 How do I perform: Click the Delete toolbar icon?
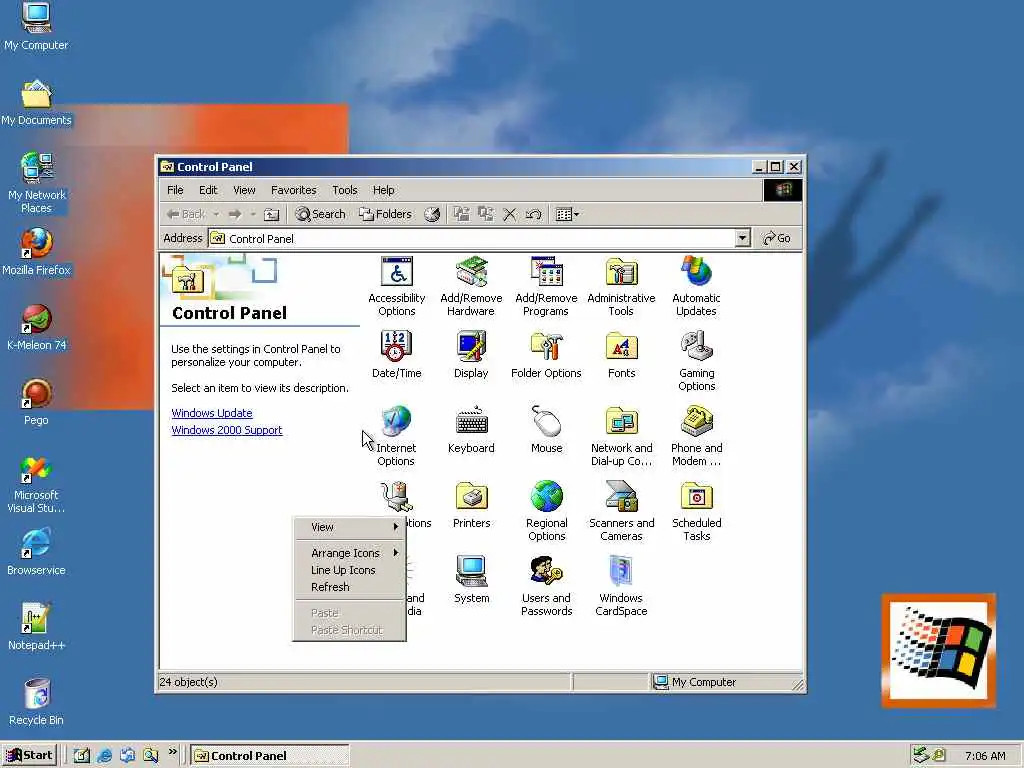[x=509, y=214]
